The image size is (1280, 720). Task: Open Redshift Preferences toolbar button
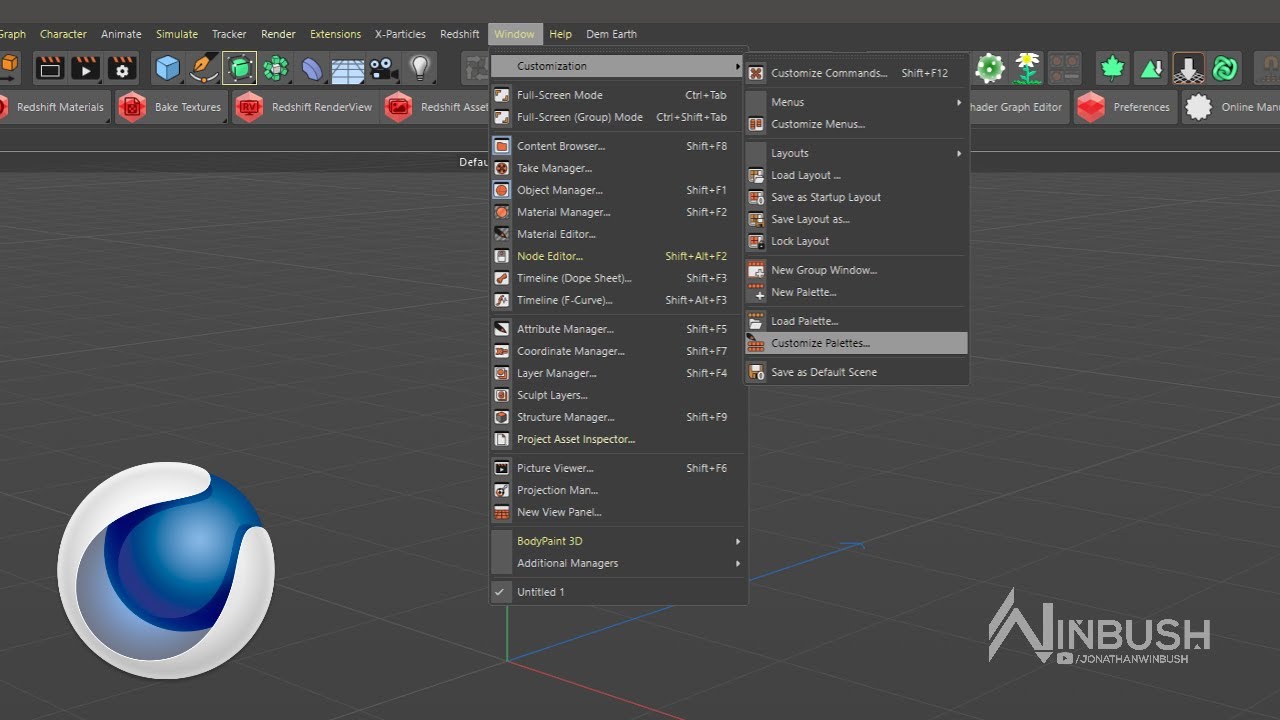tap(1125, 107)
